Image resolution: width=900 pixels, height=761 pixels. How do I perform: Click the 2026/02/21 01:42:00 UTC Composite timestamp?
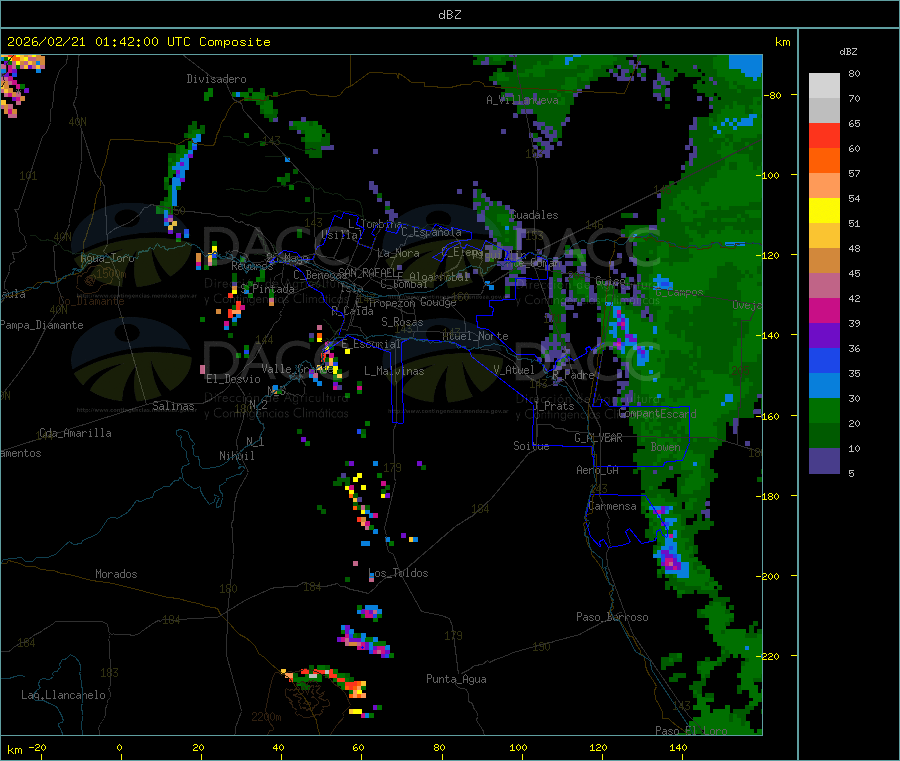[x=138, y=42]
